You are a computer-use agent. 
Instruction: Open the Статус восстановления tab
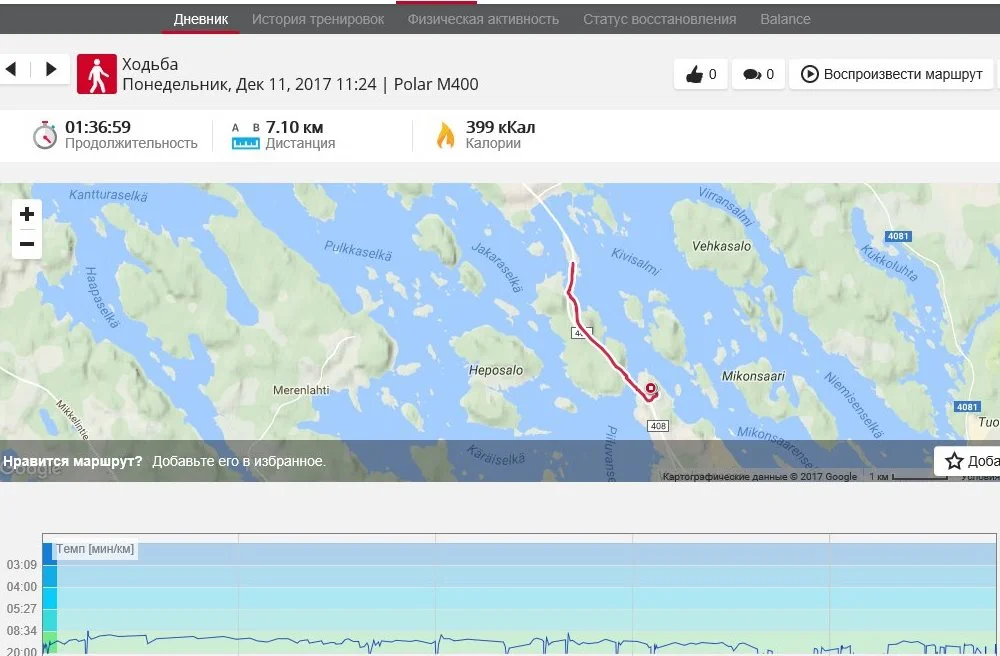click(x=659, y=19)
